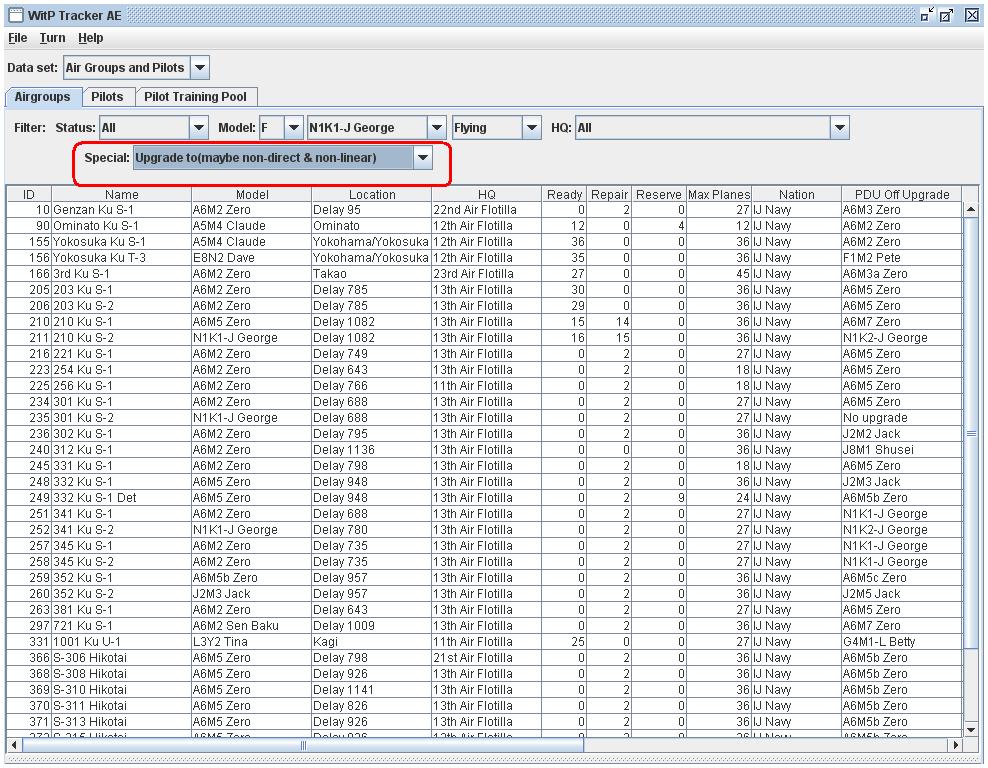
Task: Expand the Special upgrade filter dropdown
Action: coord(423,158)
